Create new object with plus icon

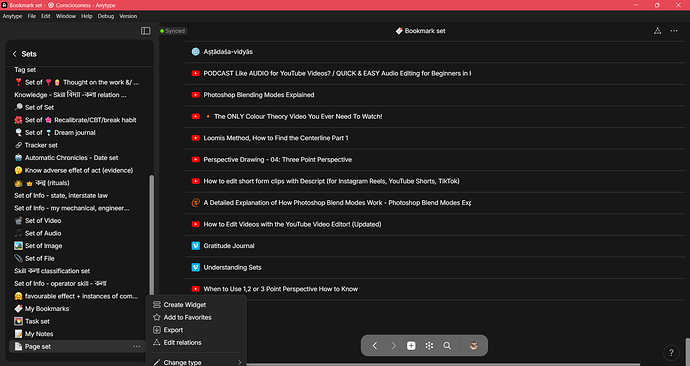(x=411, y=346)
